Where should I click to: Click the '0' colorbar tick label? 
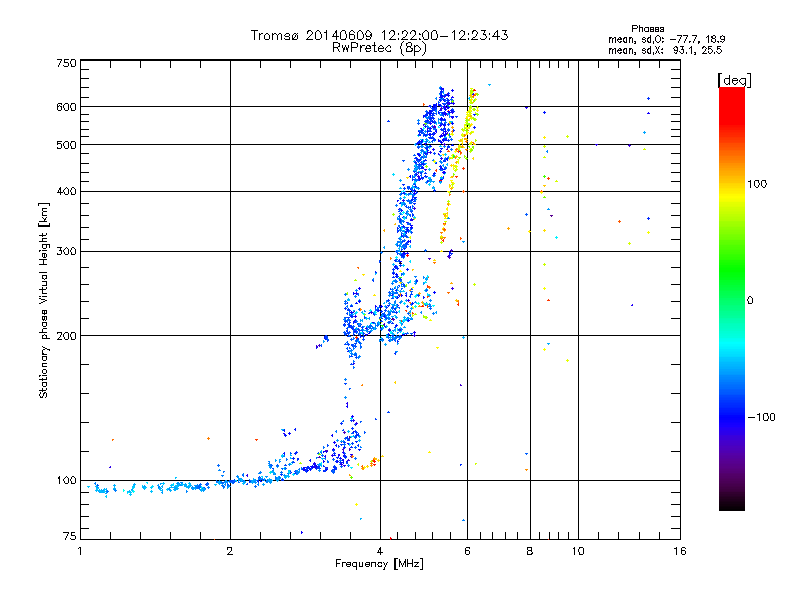(750, 301)
